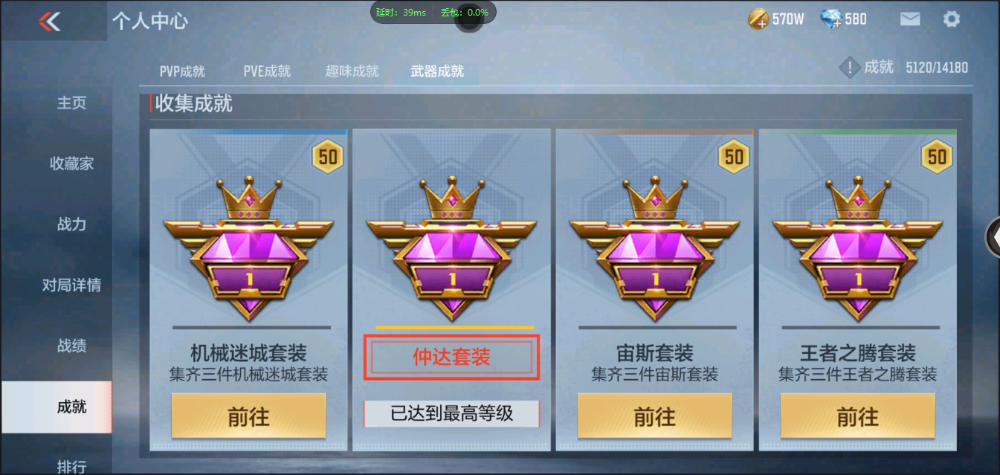Switch to the PVP成就 tab
1000x475 pixels.
click(x=182, y=71)
